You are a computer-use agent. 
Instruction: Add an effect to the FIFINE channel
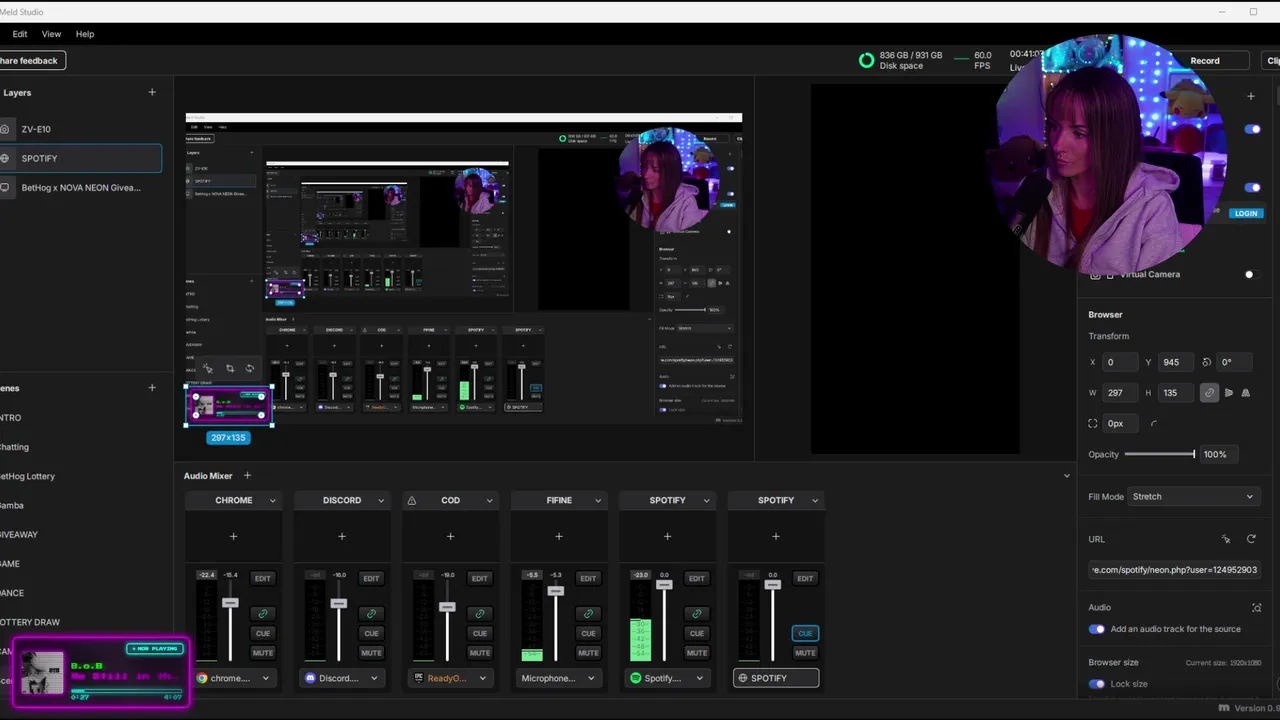[x=559, y=536]
